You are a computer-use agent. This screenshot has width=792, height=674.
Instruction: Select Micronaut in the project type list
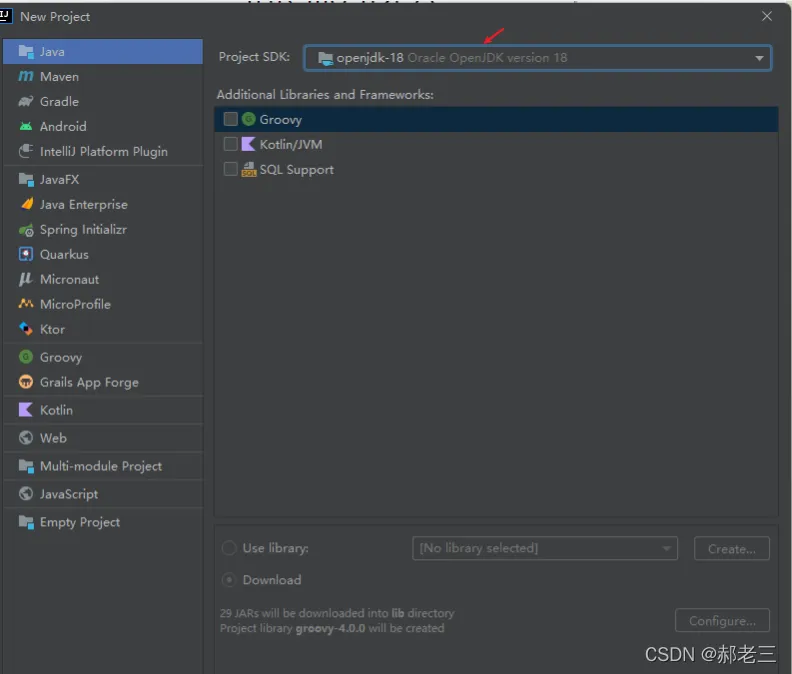pos(103,279)
